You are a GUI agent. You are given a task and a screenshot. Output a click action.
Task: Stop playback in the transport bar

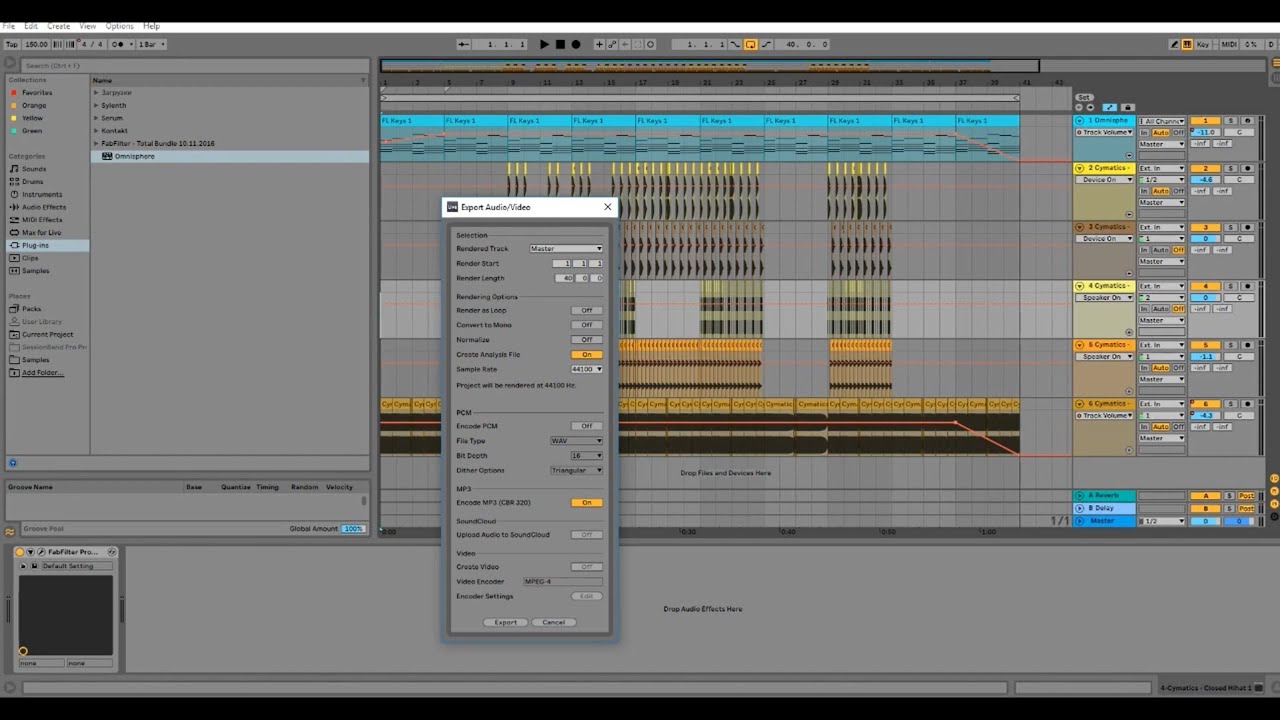pos(560,44)
